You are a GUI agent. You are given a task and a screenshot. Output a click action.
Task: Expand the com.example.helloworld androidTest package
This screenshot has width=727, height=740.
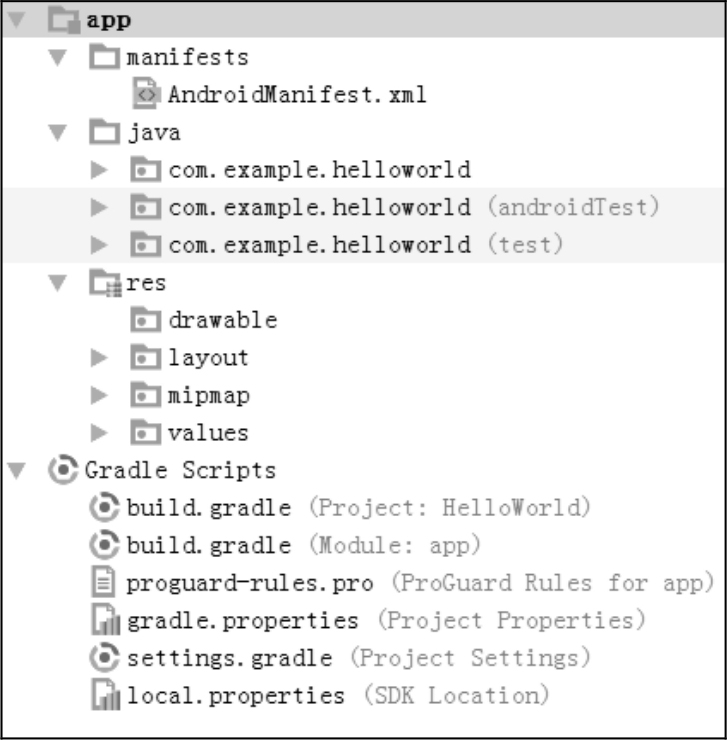click(x=98, y=208)
